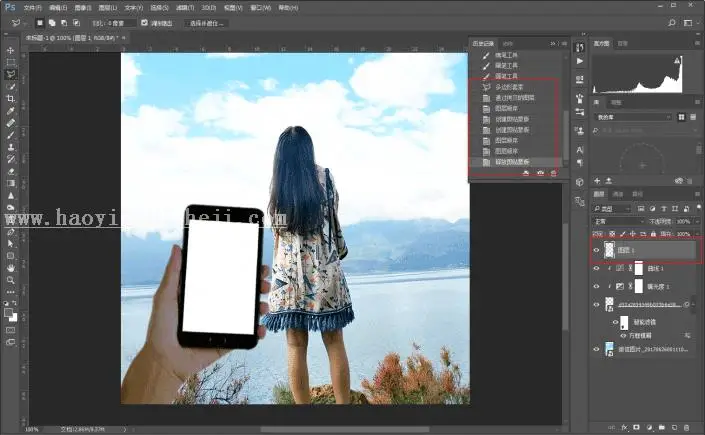705x435 pixels.
Task: Click the New Selection mode icon
Action: (40, 22)
